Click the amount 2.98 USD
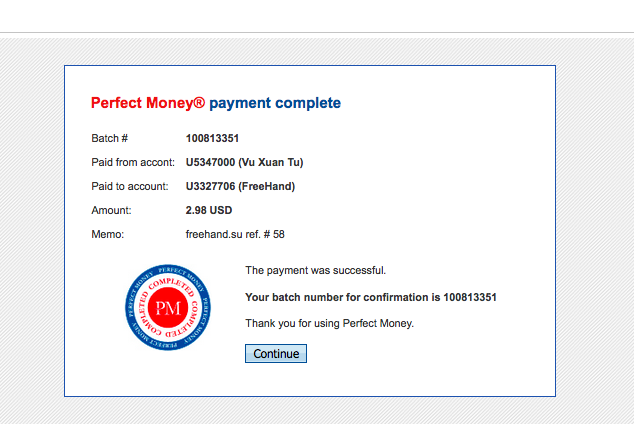The image size is (634, 426). (x=209, y=210)
